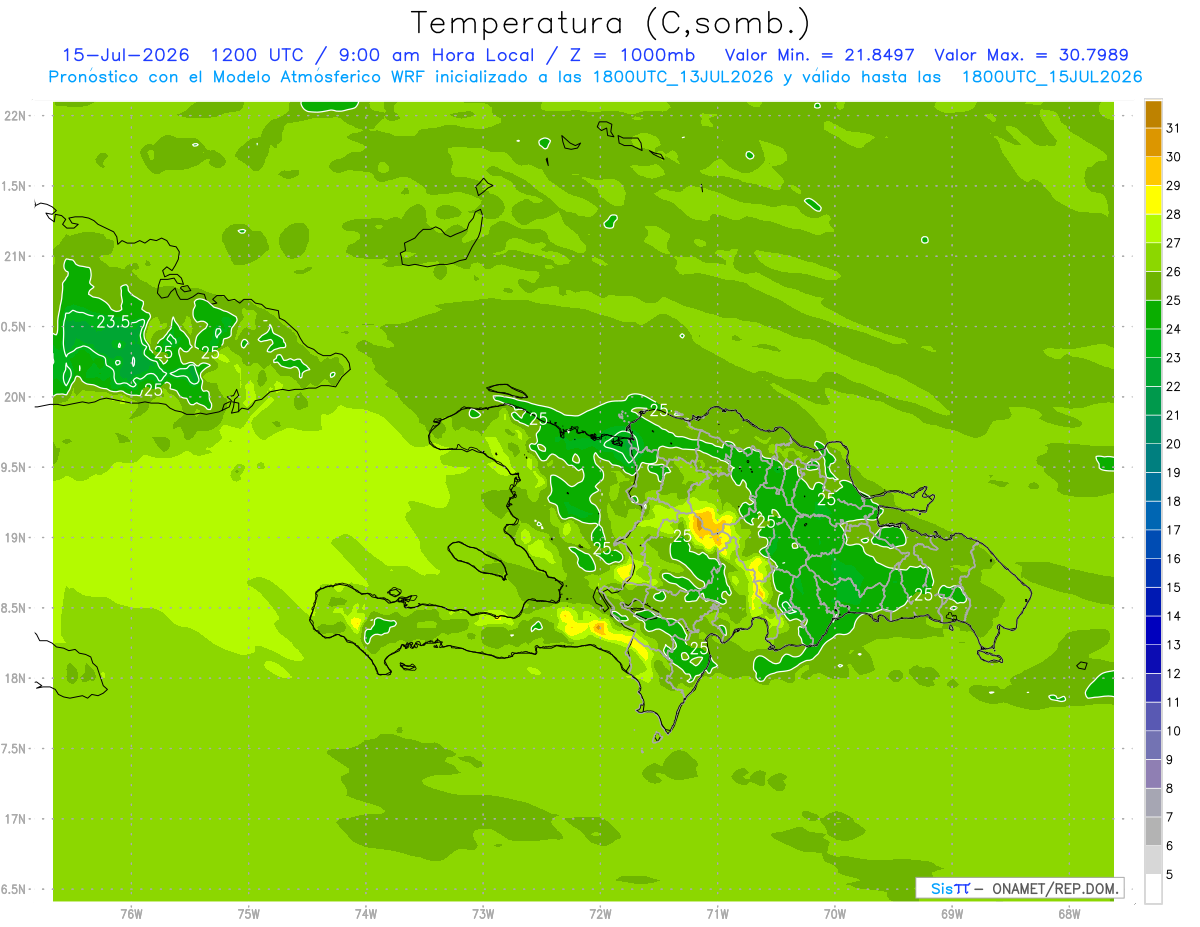
Task: Click the "13" value on the color scale
Action: point(1173,645)
